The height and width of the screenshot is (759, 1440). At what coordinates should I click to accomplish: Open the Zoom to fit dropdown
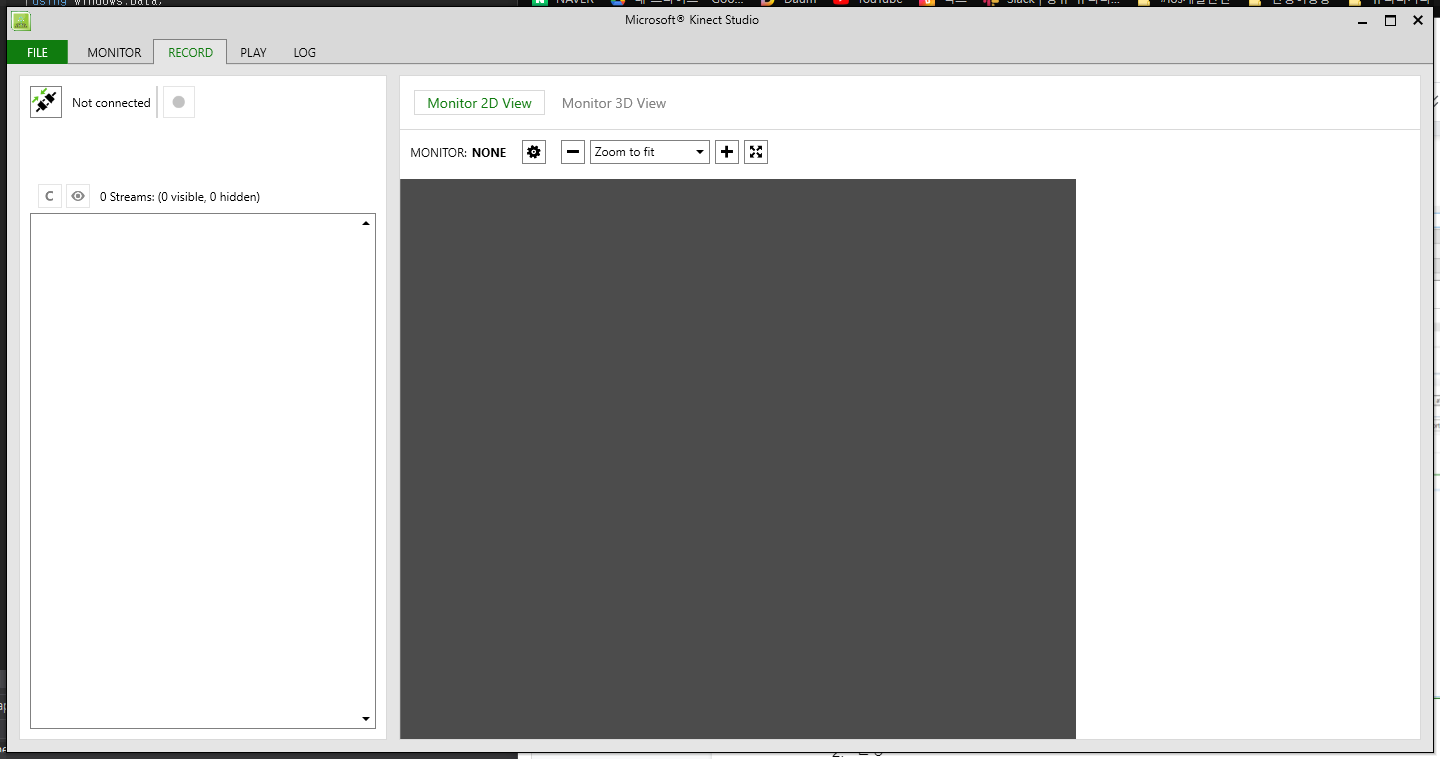(650, 152)
